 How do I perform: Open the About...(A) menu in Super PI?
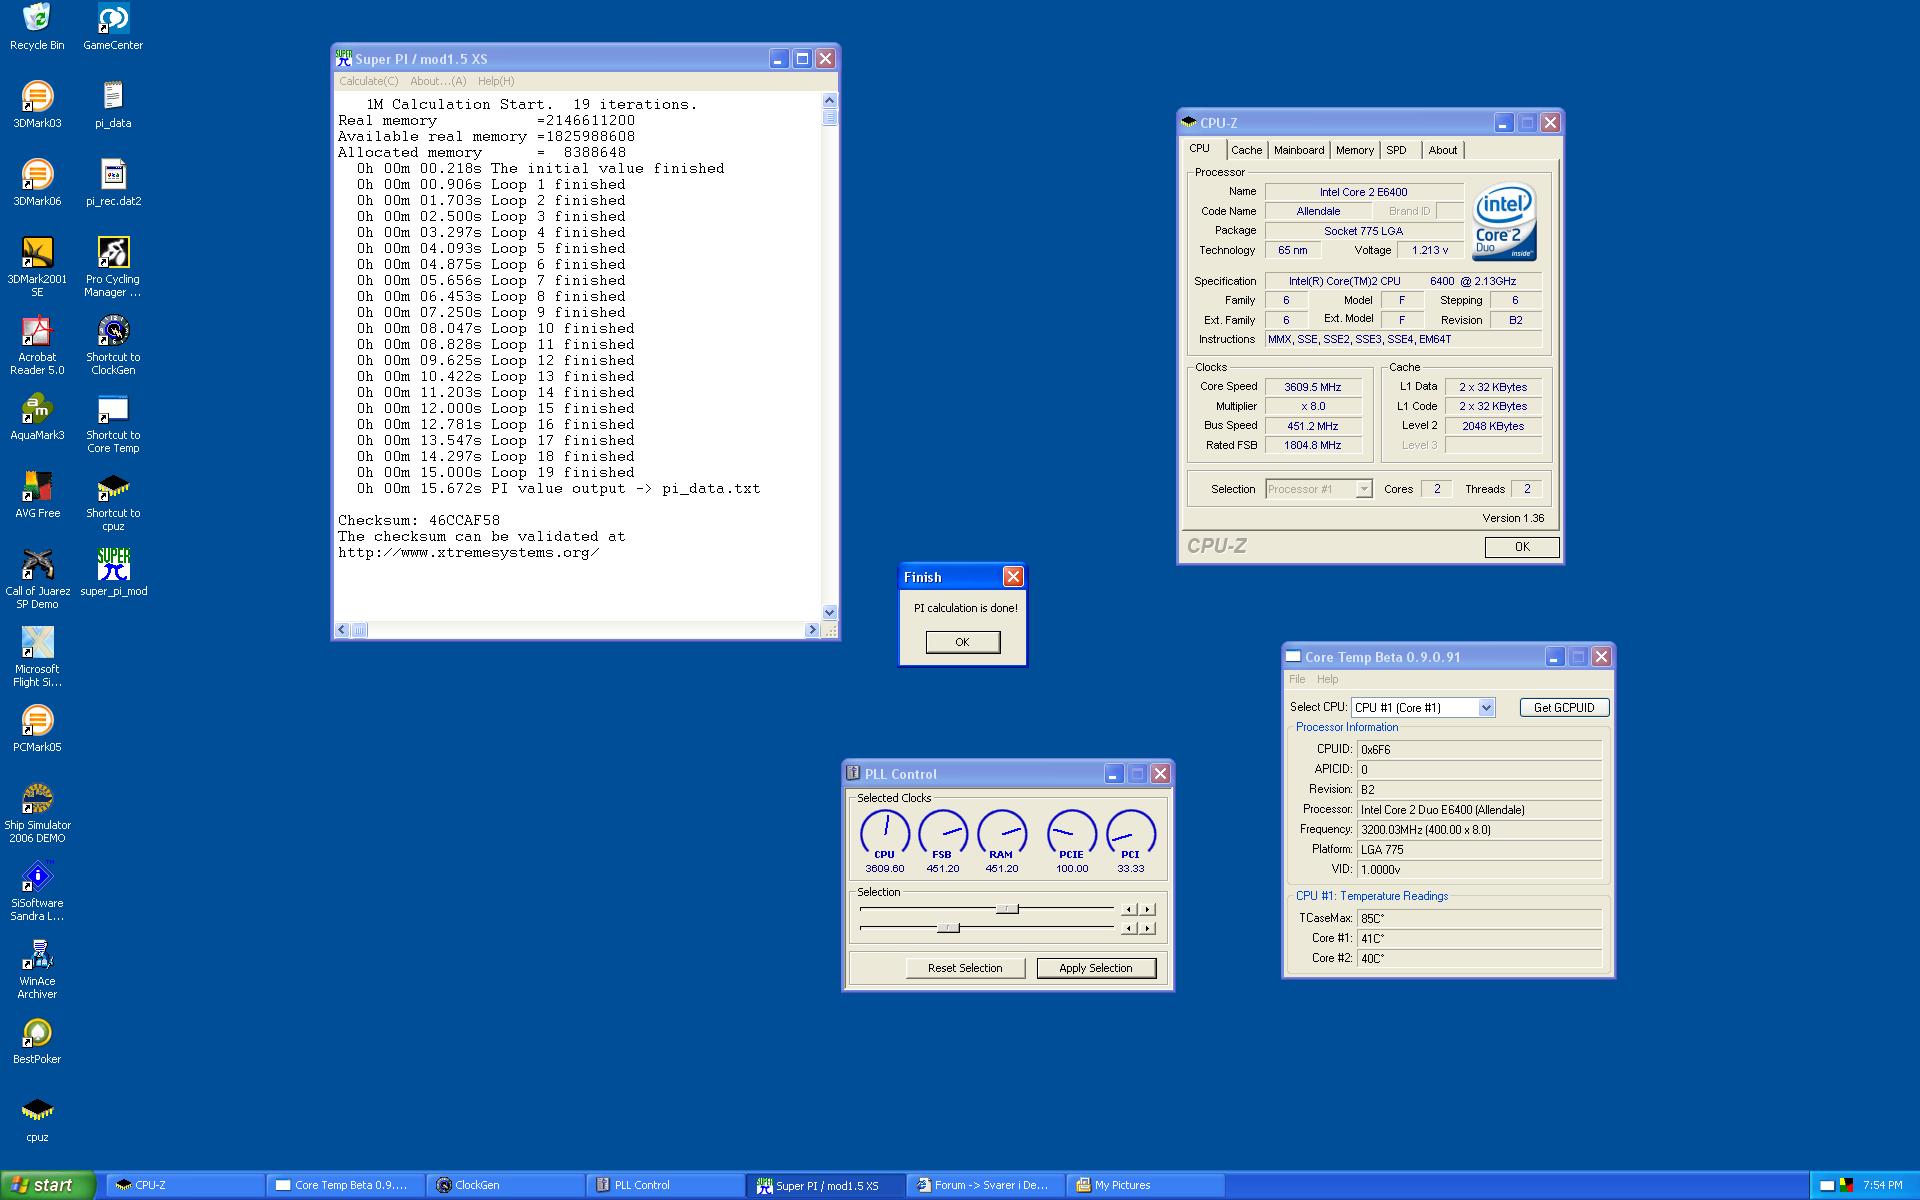pos(437,81)
